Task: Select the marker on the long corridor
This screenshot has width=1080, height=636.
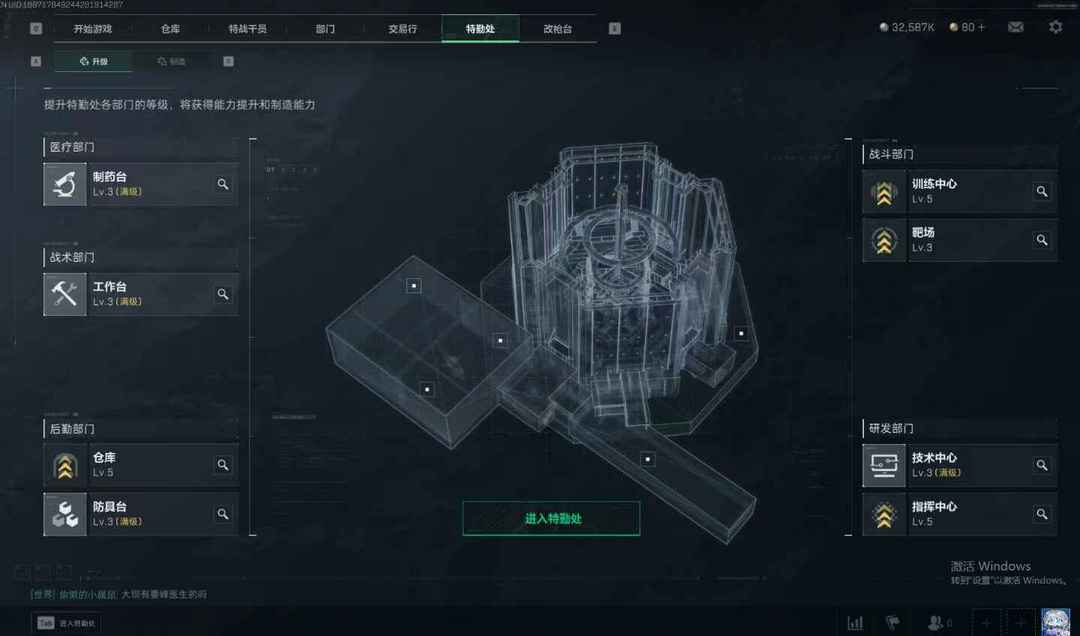Action: [x=647, y=459]
